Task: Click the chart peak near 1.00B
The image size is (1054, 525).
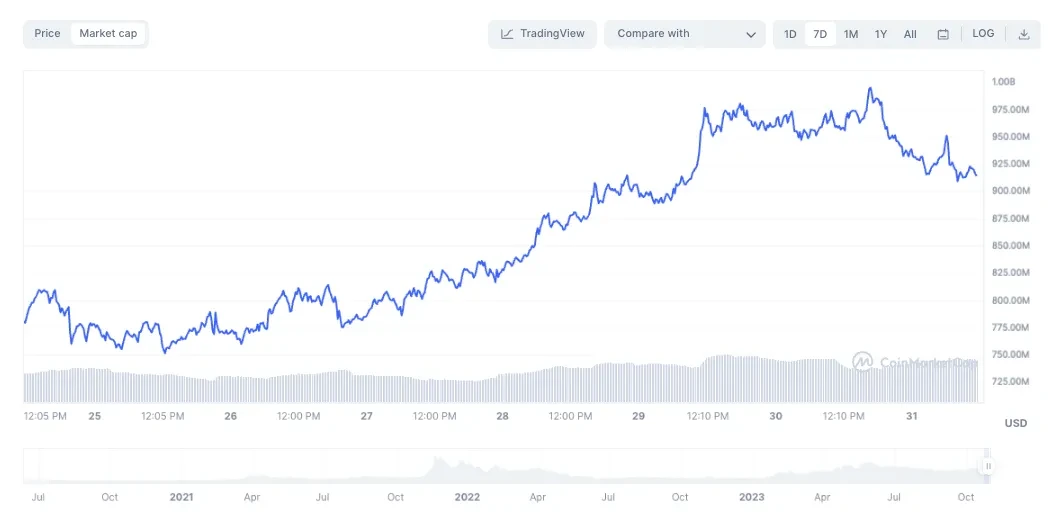Action: [x=870, y=89]
